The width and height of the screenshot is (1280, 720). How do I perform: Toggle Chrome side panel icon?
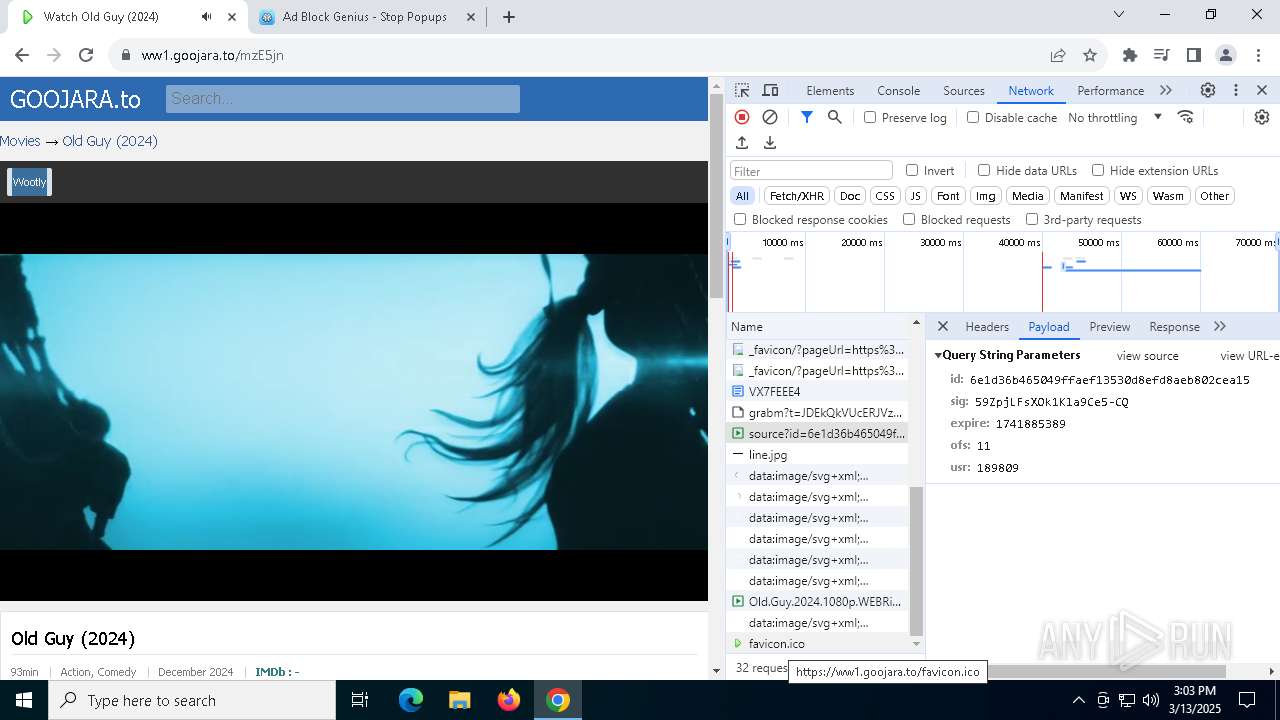coord(1193,55)
